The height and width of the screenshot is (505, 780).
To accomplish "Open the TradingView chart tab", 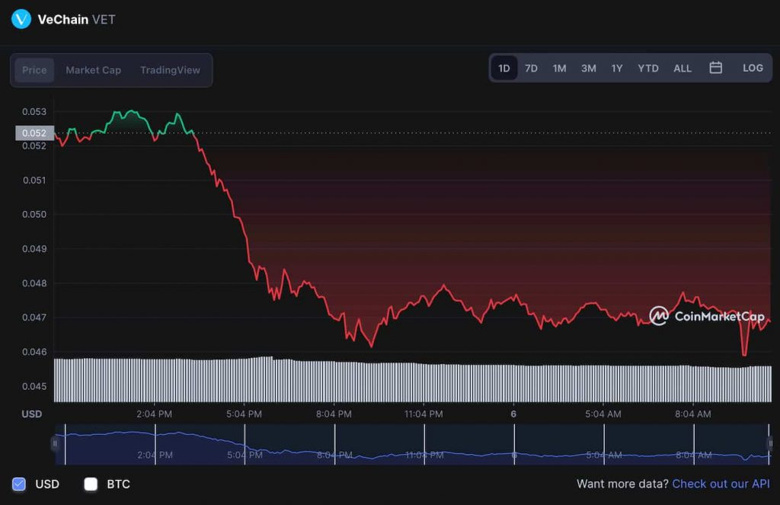I will pyautogui.click(x=170, y=70).
